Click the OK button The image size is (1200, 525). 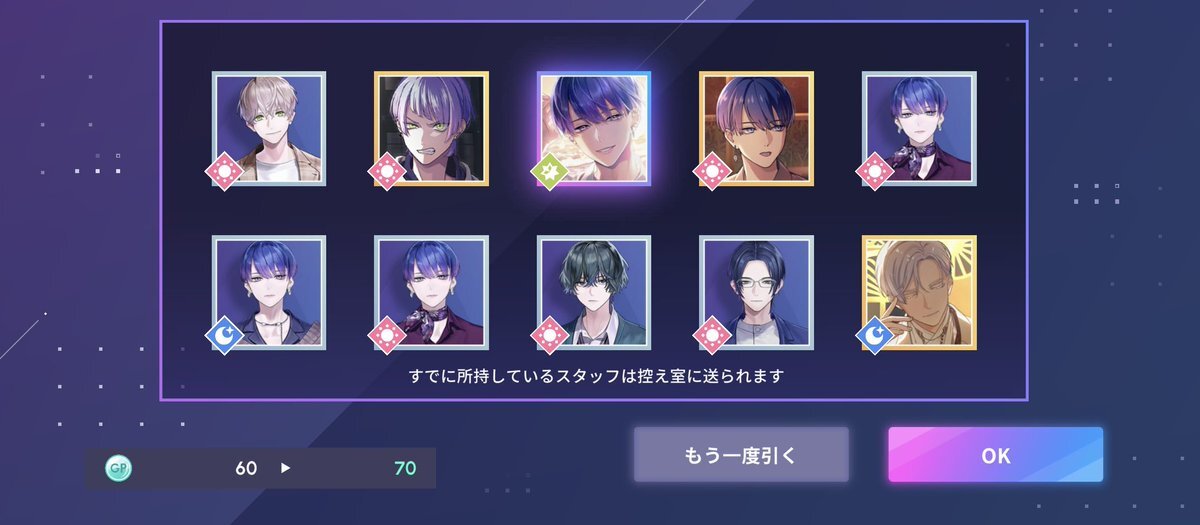point(995,455)
